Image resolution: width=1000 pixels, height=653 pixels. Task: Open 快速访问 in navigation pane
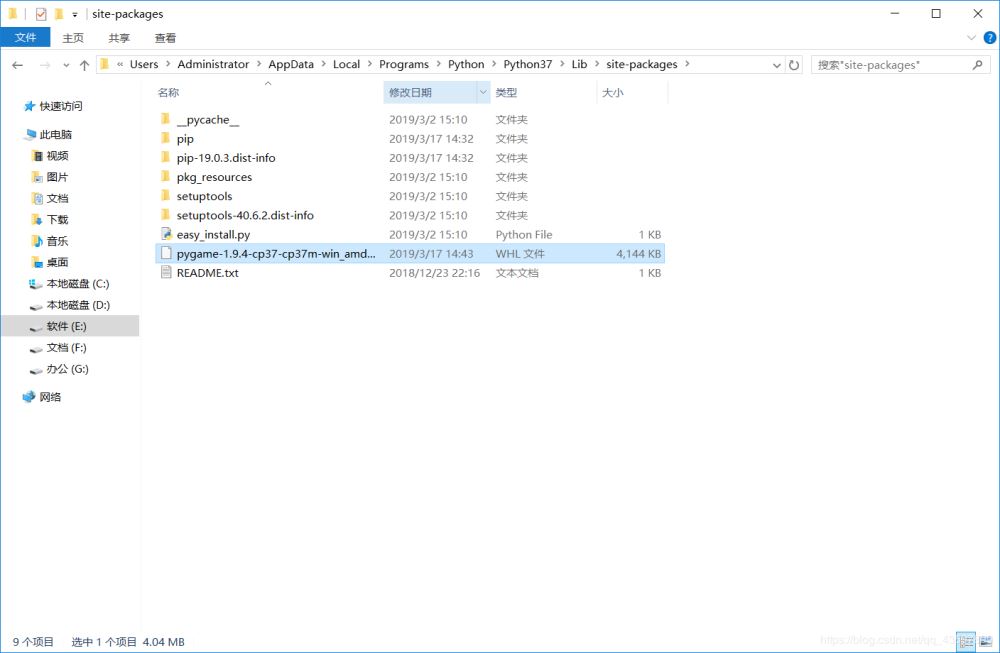(x=61, y=106)
